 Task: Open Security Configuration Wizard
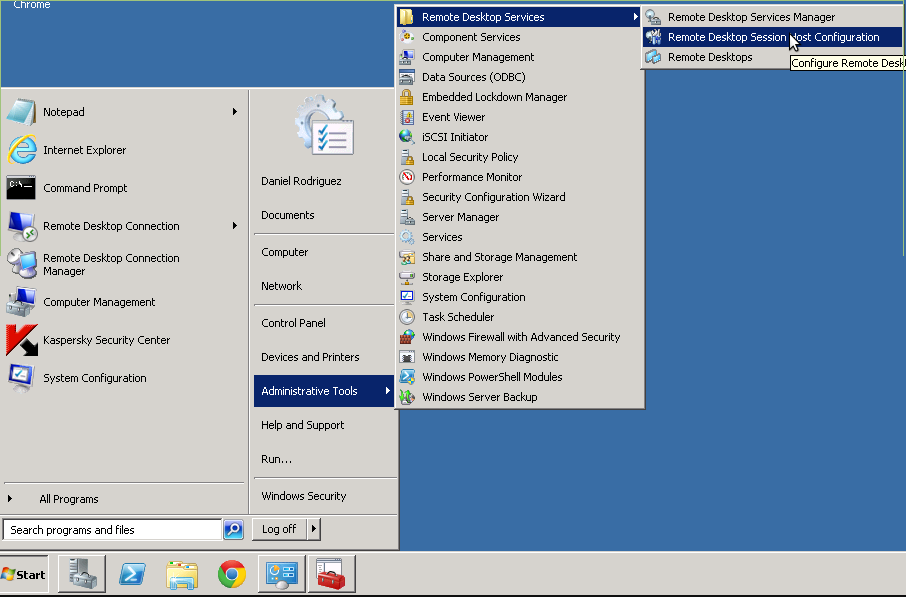click(519, 197)
